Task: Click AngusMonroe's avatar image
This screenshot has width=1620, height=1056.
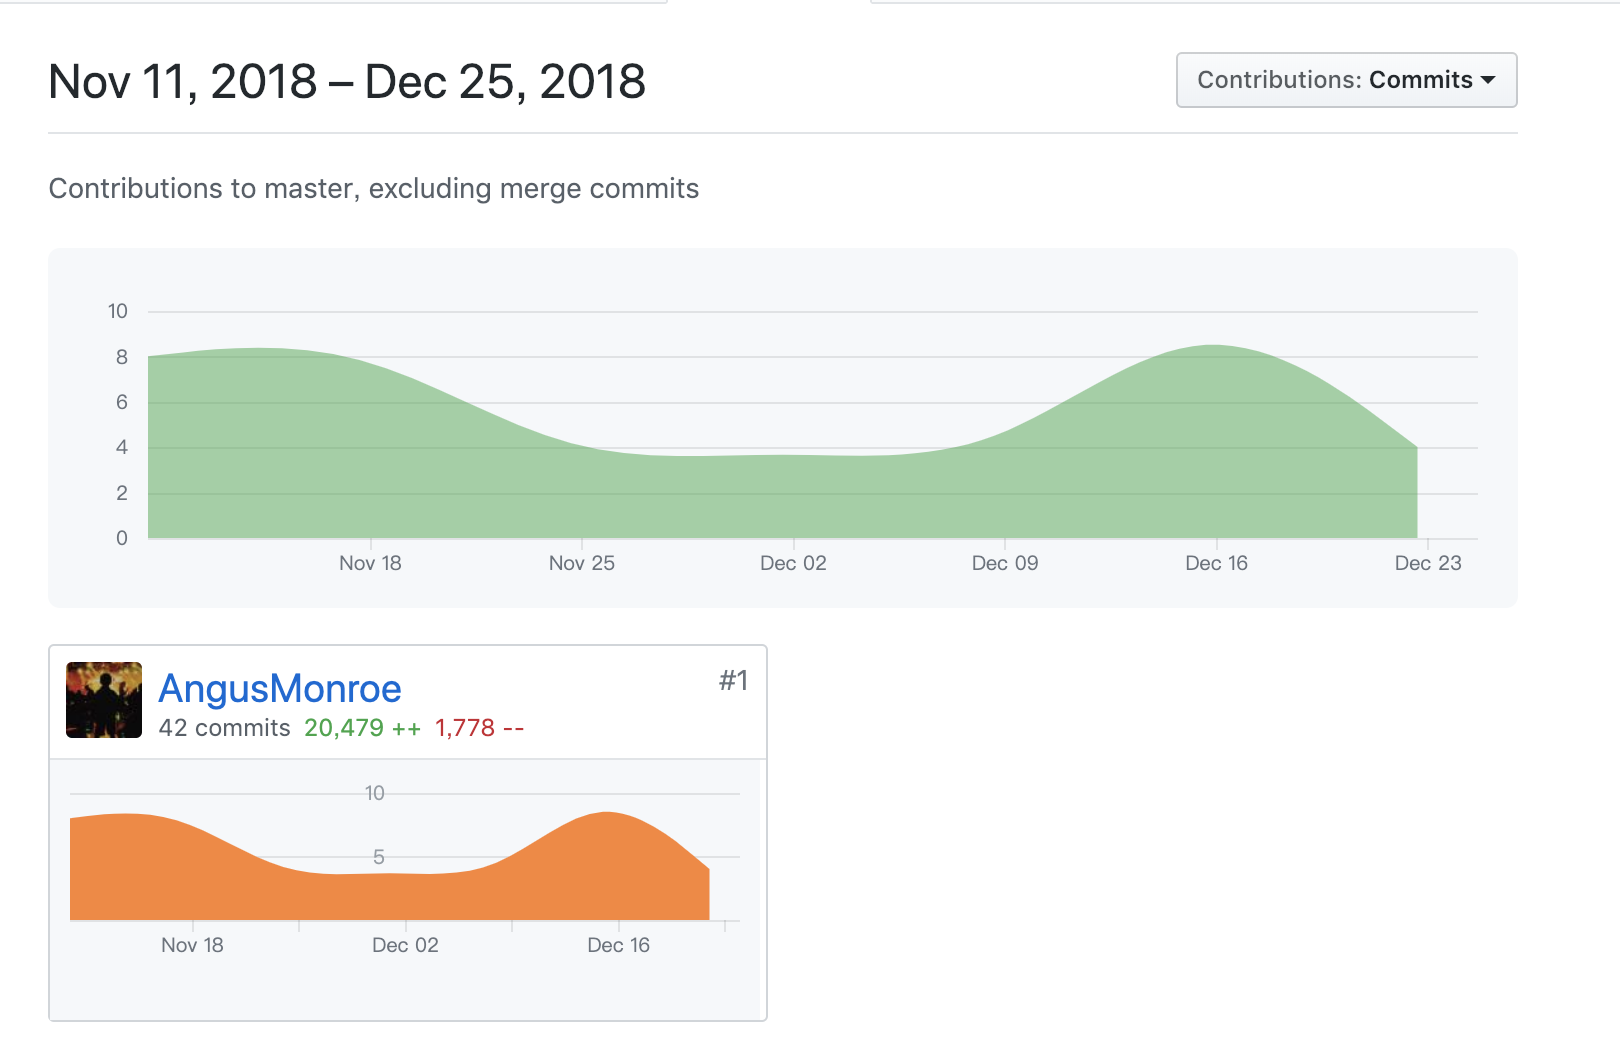Action: (x=104, y=700)
